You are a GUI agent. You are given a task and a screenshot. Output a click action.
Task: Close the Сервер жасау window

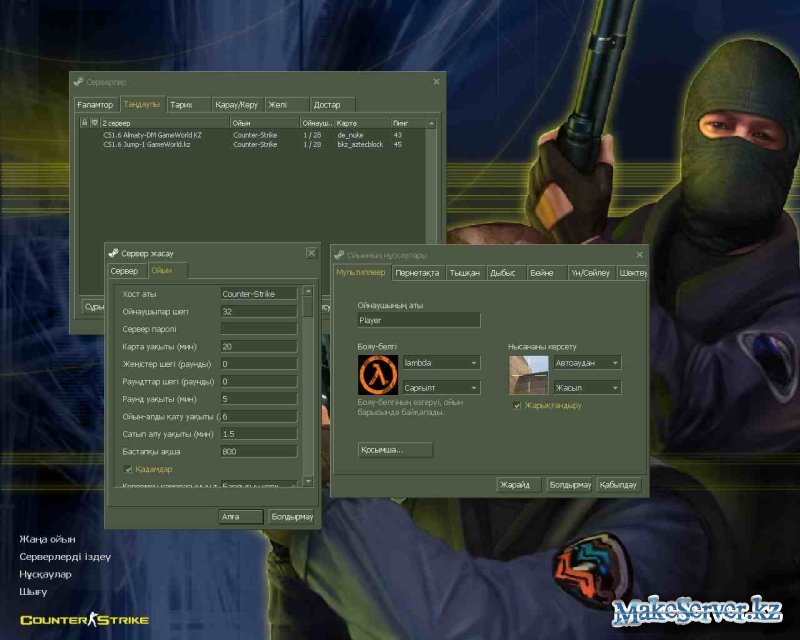[311, 253]
